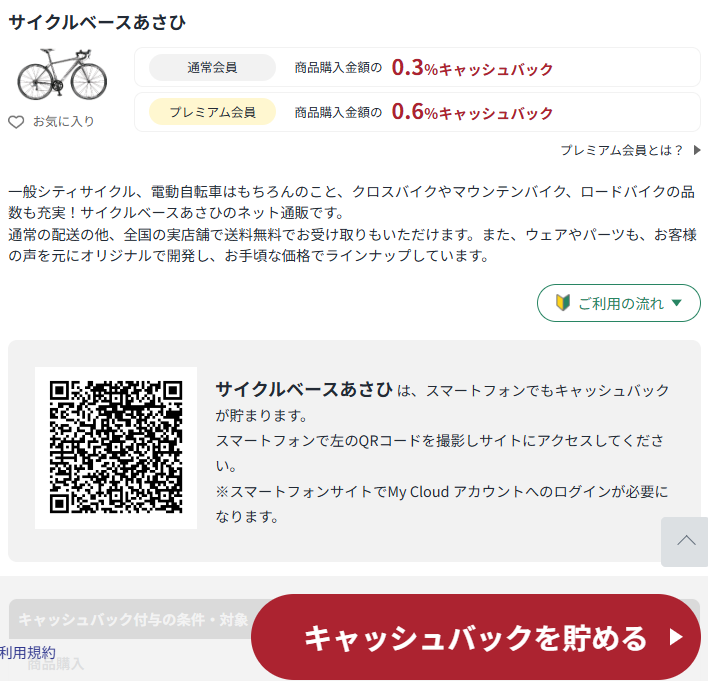Select the 商品購入 item
Screen dimensions: 708x681
[56, 663]
